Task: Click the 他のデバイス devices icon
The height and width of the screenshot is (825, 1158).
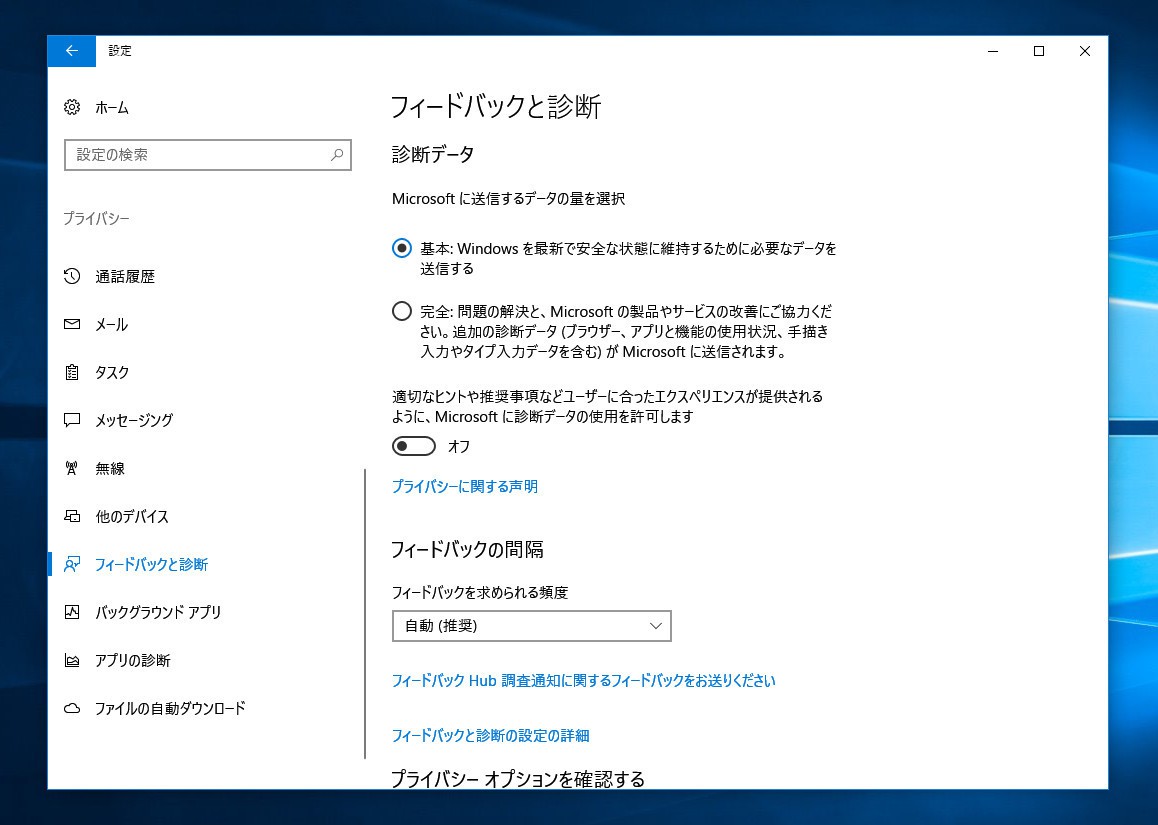Action: tap(72, 516)
